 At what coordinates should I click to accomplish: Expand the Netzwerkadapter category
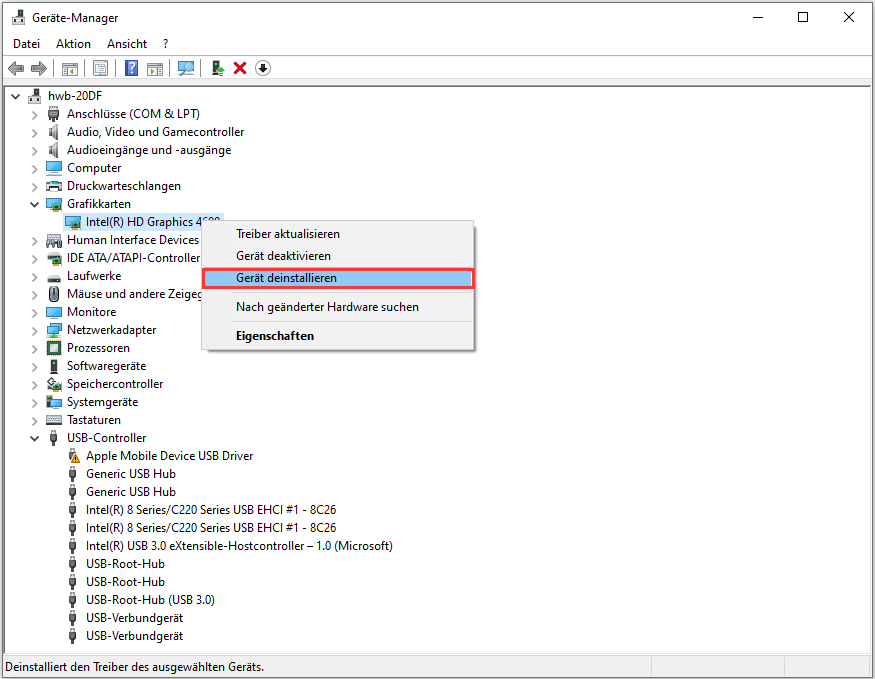(x=35, y=331)
